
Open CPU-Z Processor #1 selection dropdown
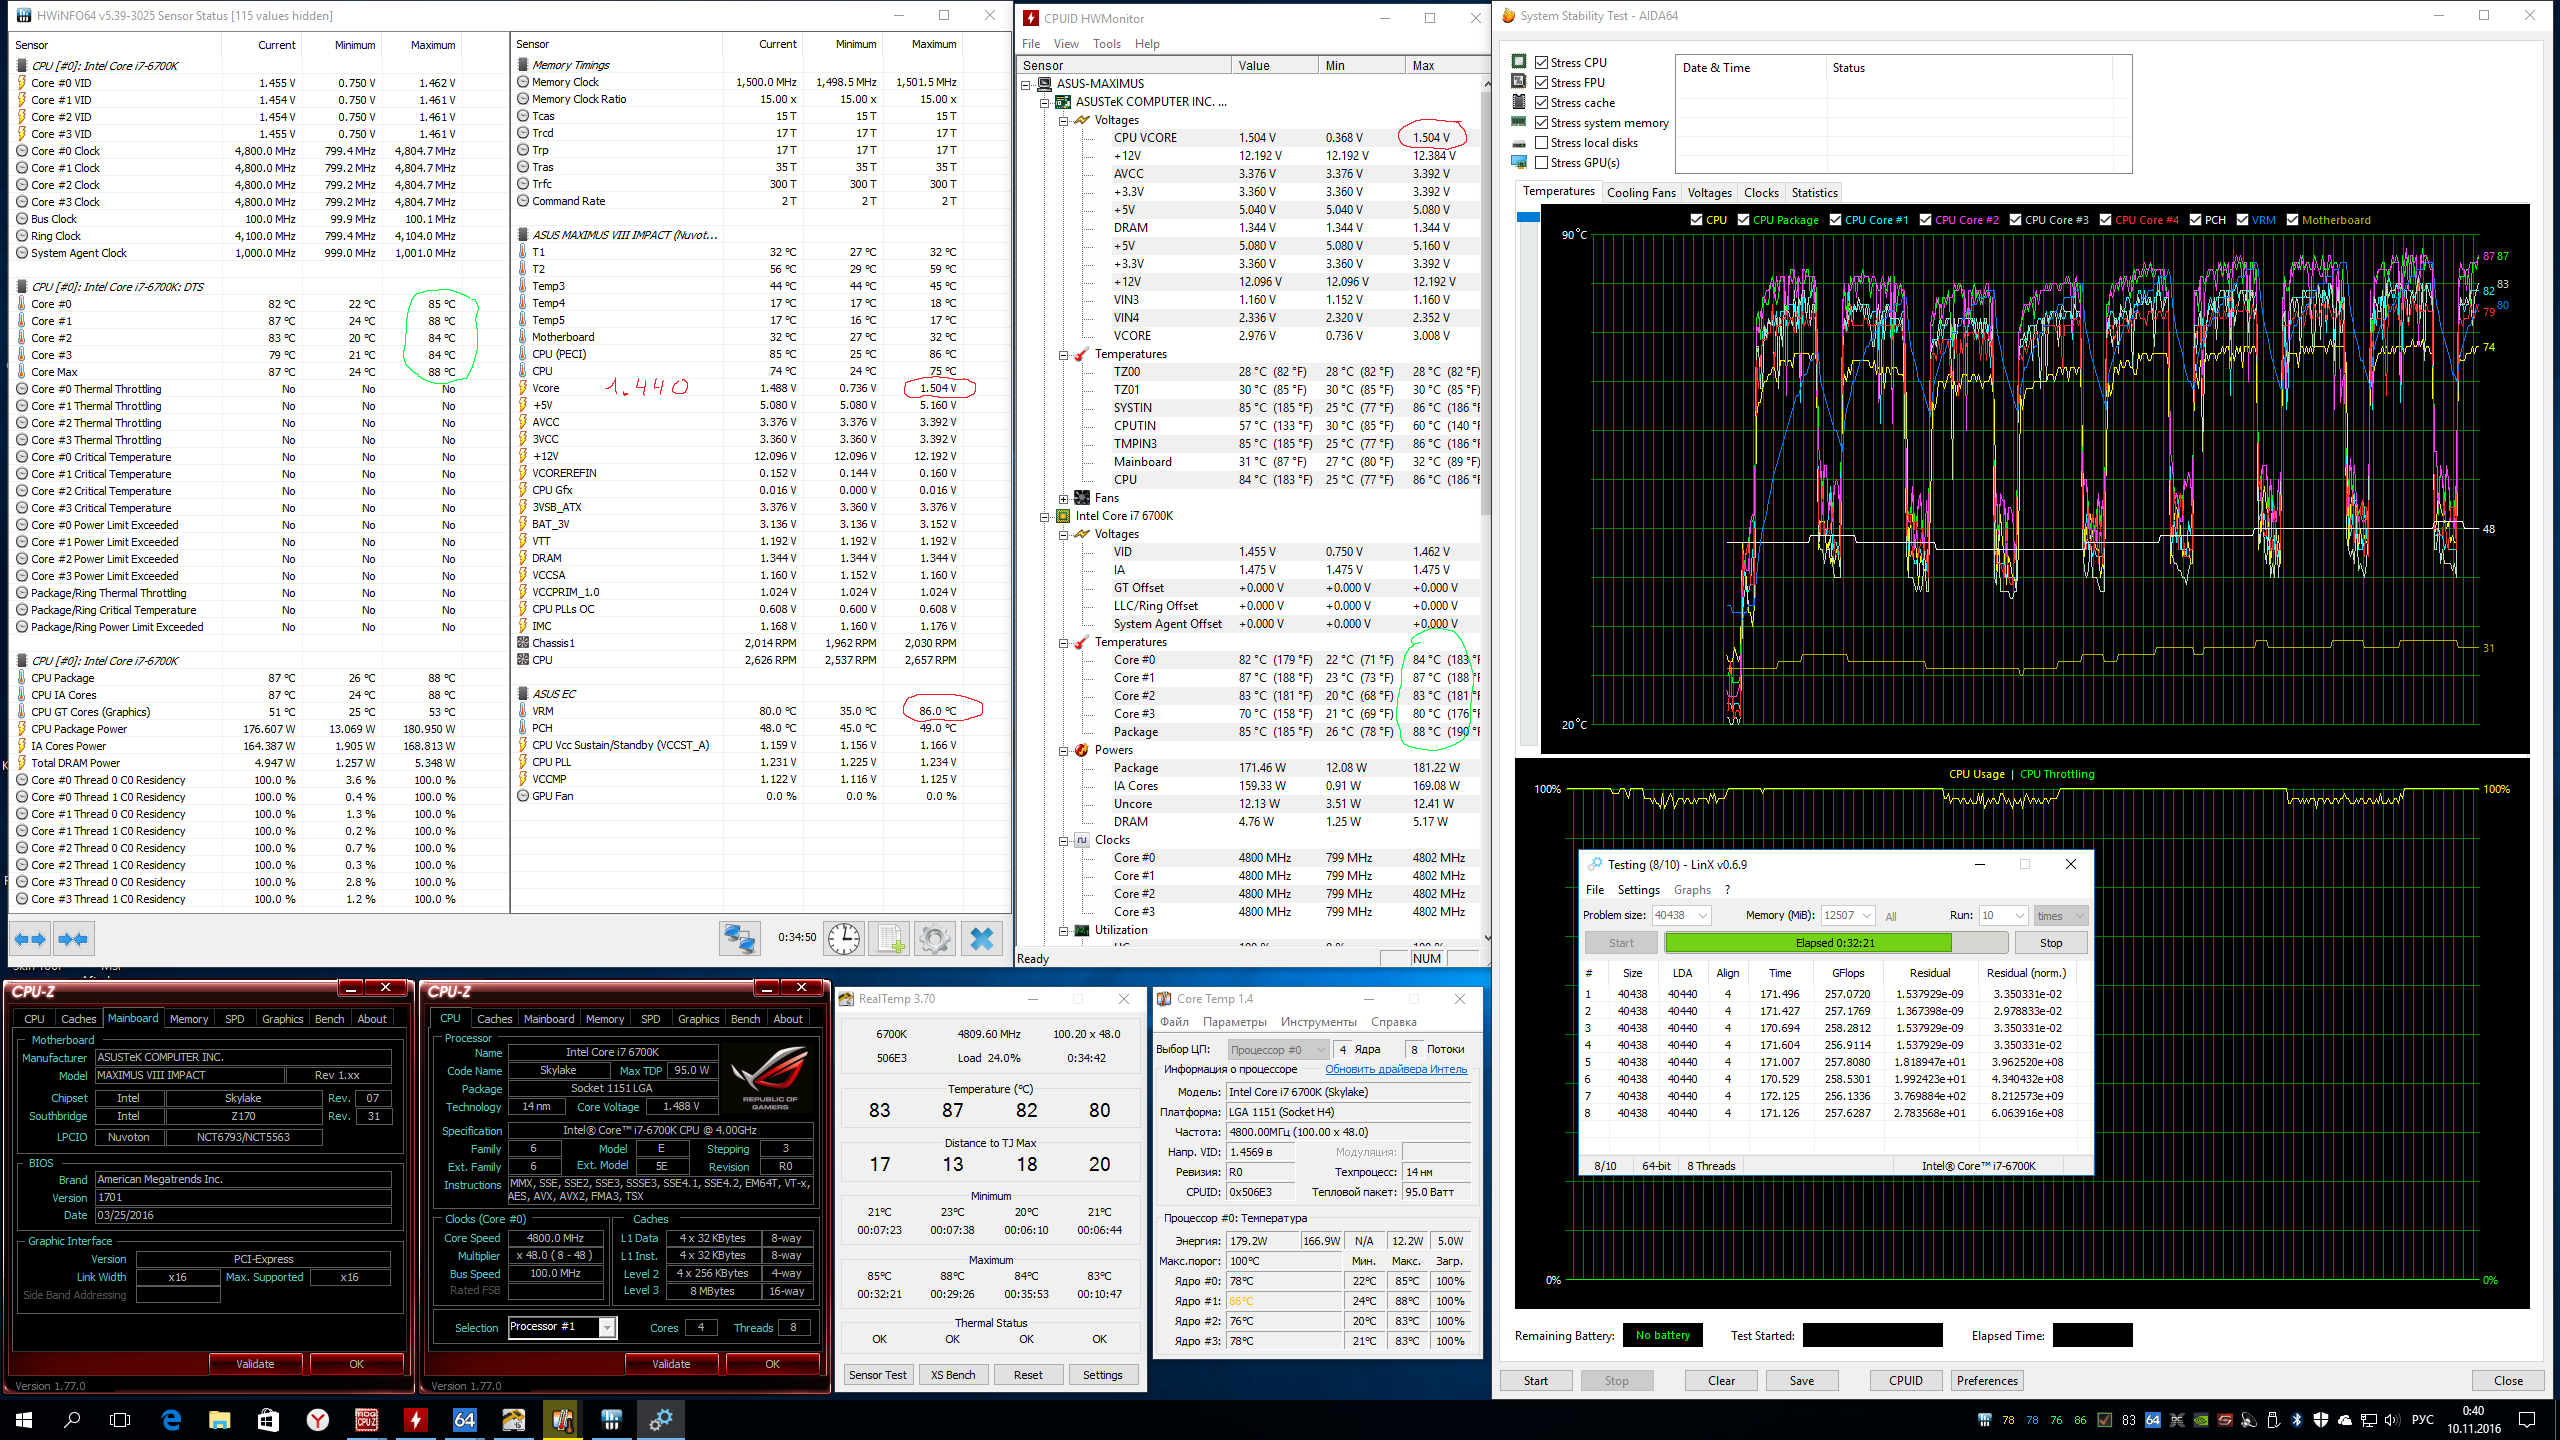coord(606,1327)
